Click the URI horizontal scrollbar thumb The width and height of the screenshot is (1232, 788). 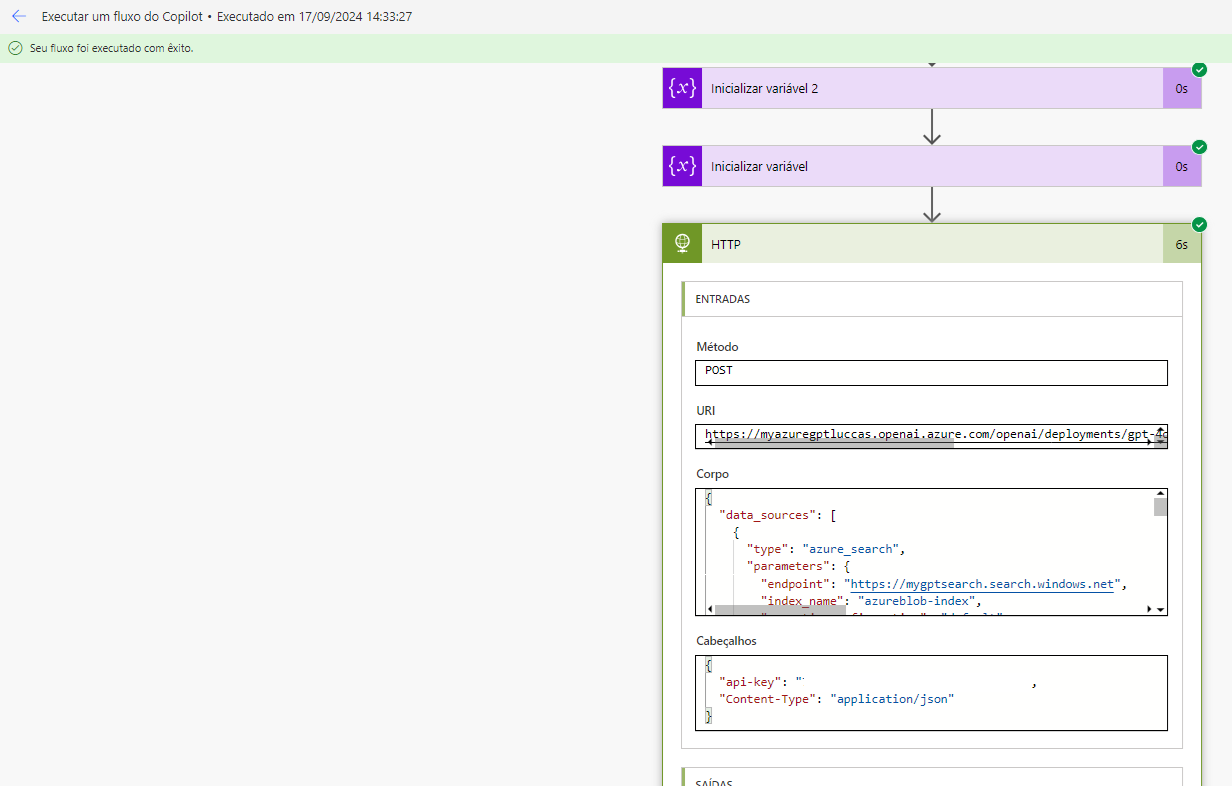click(834, 443)
